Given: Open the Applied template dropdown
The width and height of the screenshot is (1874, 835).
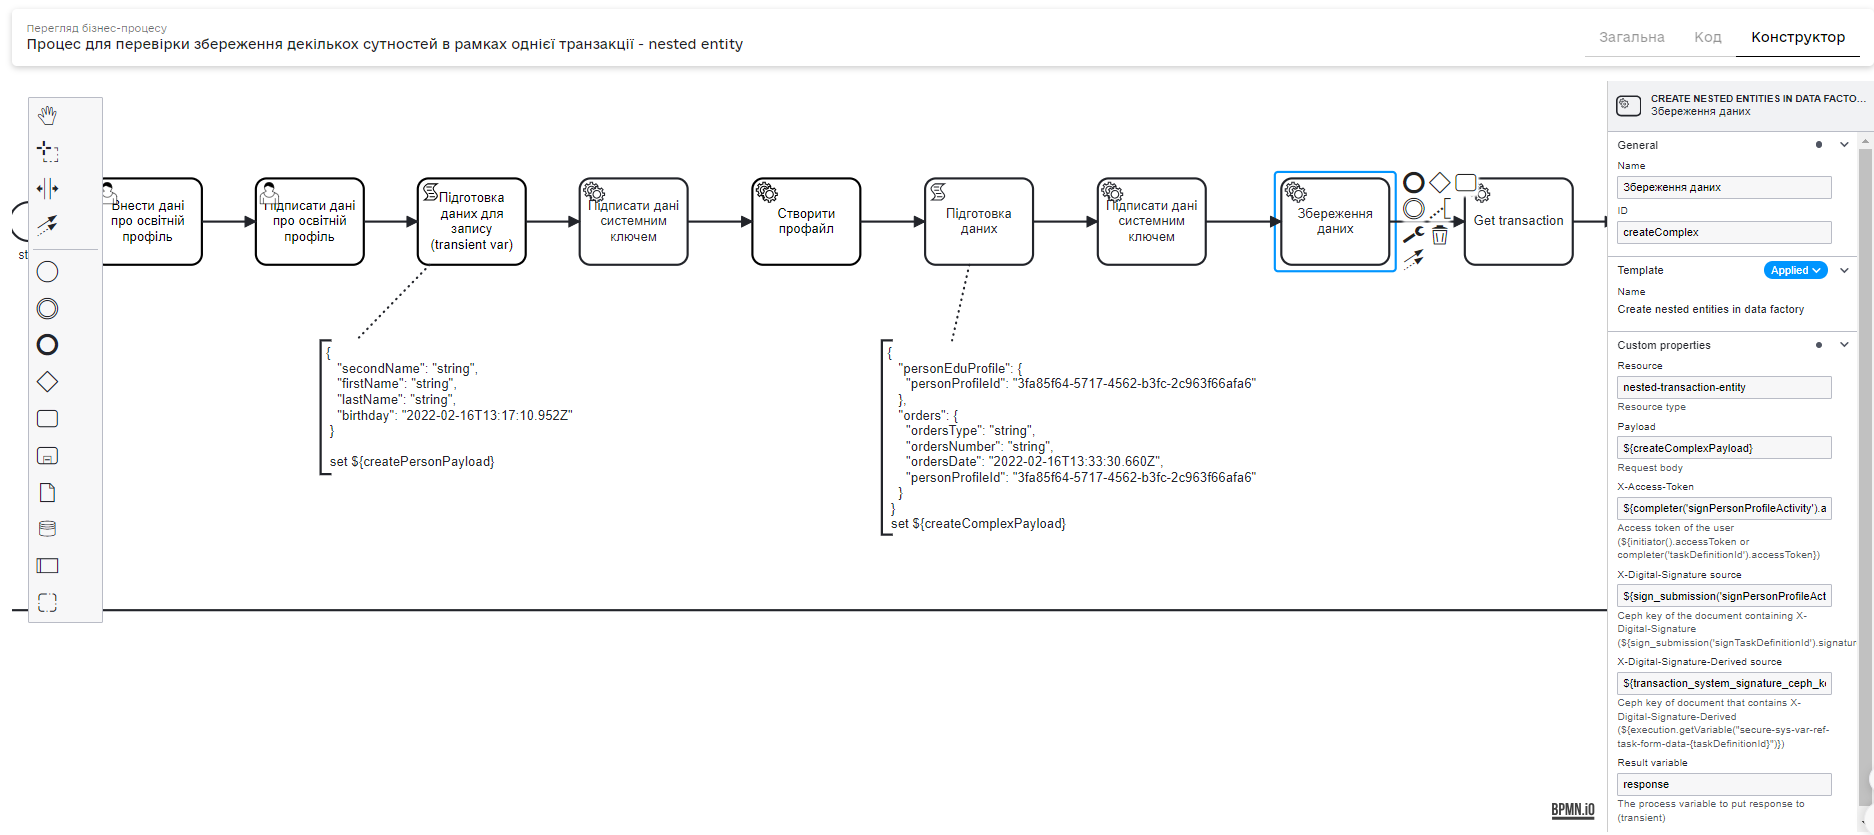Looking at the screenshot, I should point(1796,270).
